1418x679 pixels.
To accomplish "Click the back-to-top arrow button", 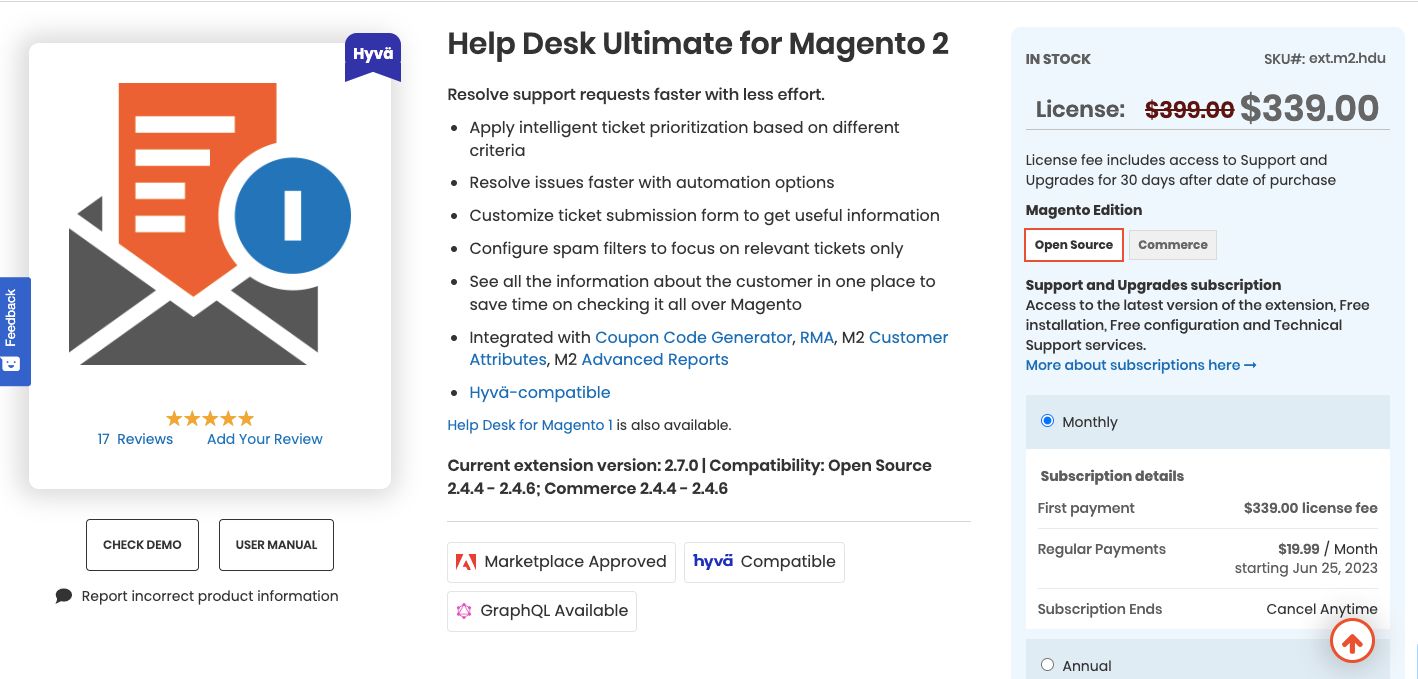I will pyautogui.click(x=1352, y=640).
